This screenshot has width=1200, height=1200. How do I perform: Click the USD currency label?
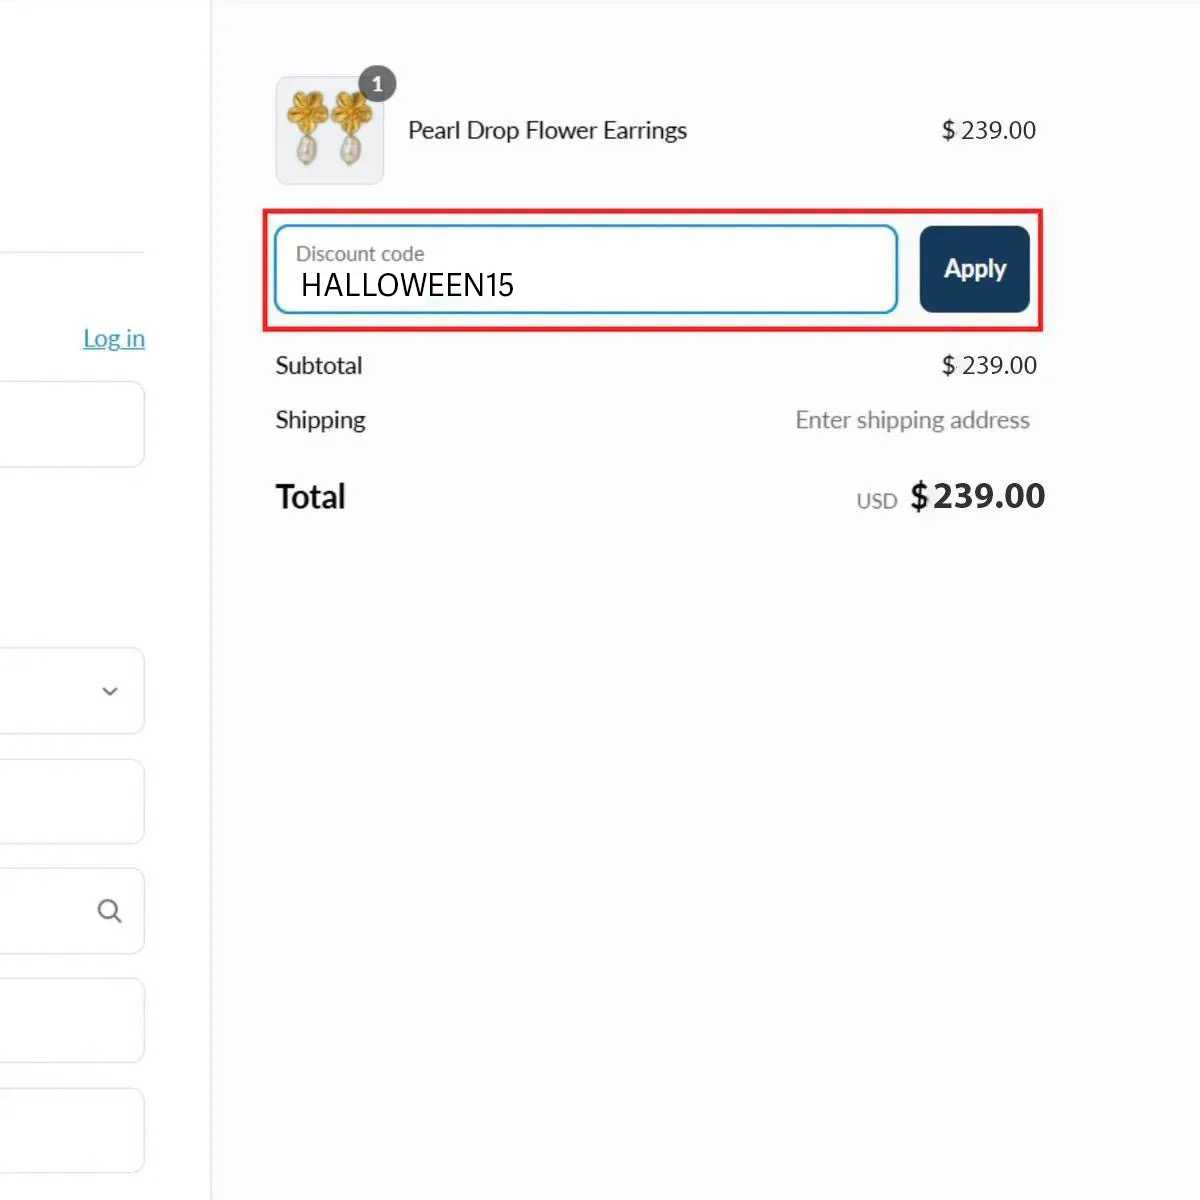click(876, 501)
